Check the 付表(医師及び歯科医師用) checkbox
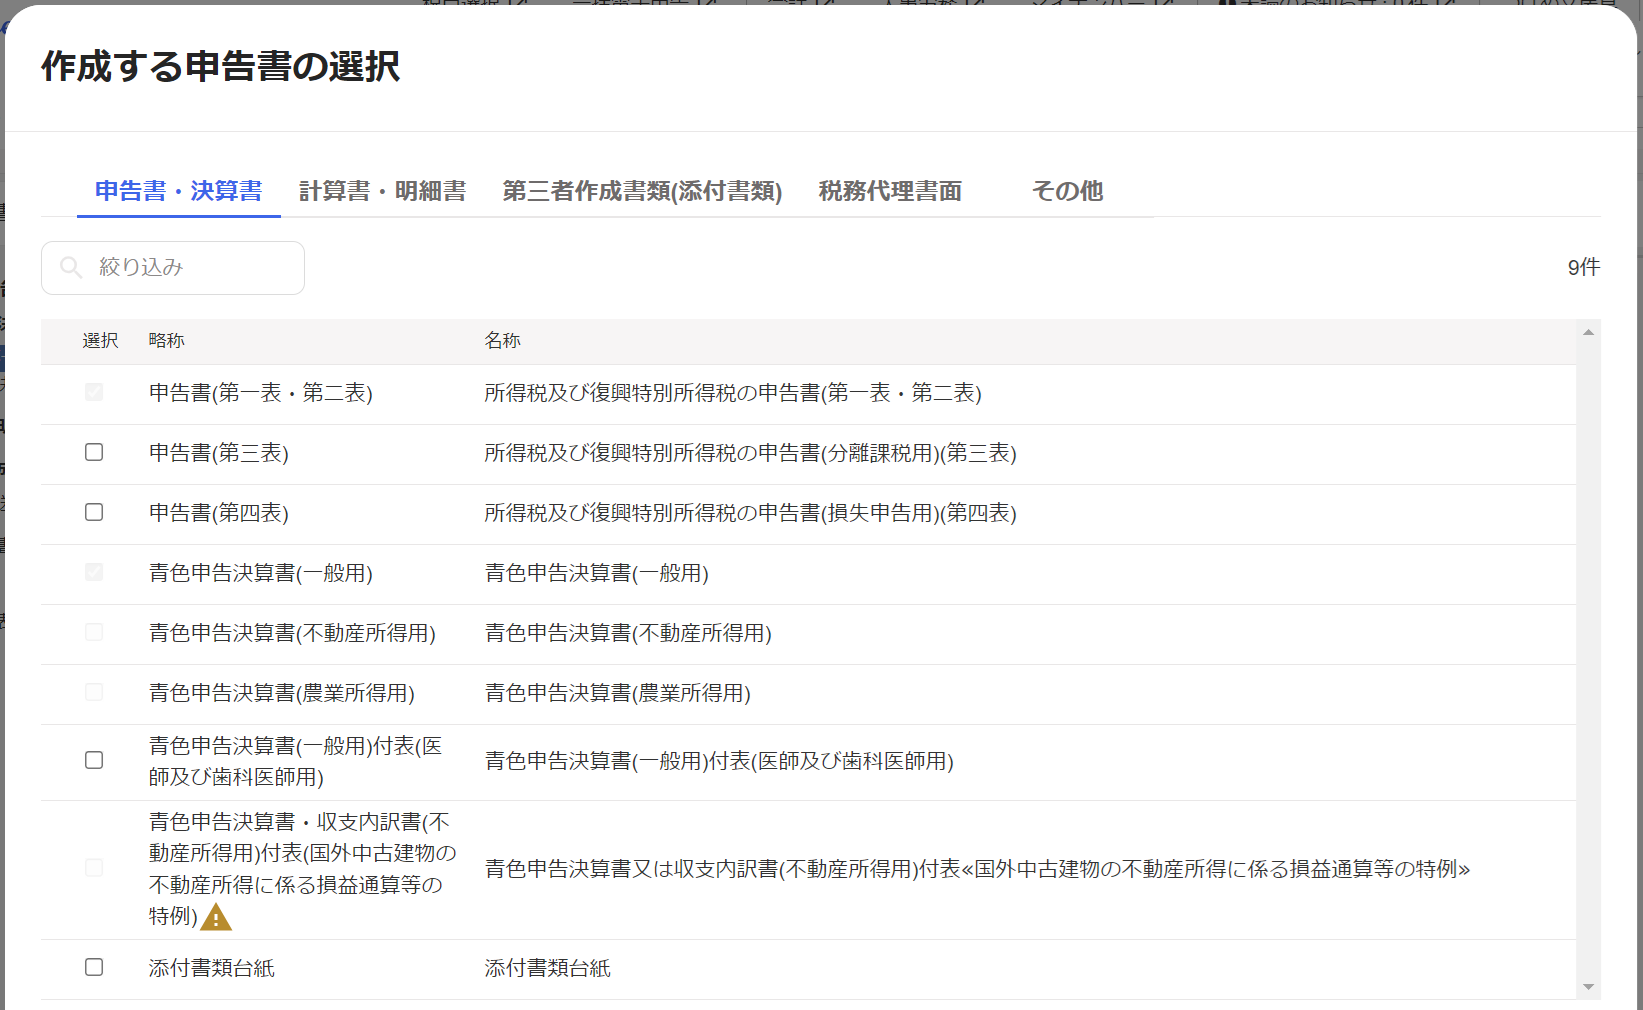 pos(94,760)
